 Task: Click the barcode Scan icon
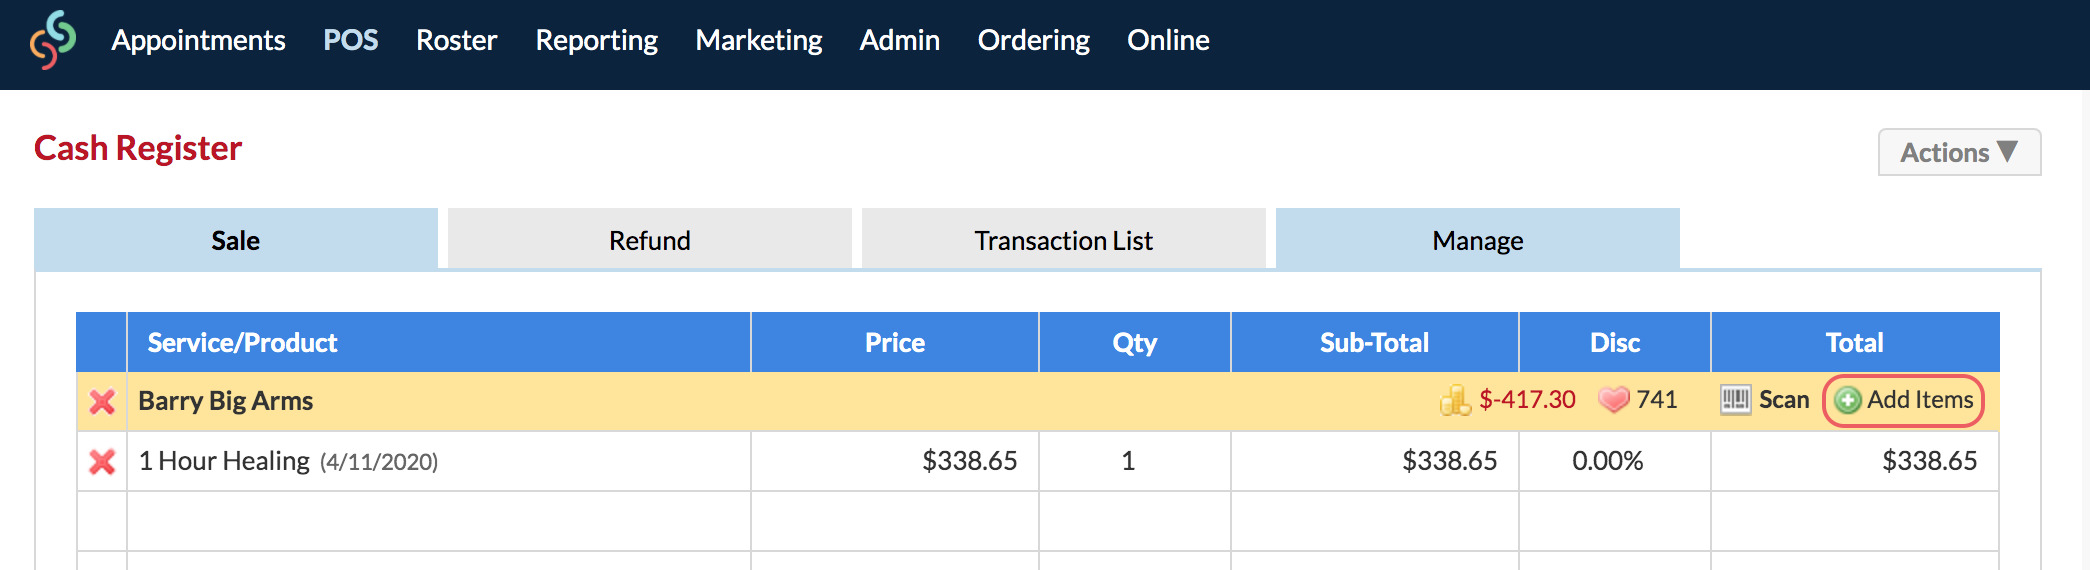coord(1735,400)
